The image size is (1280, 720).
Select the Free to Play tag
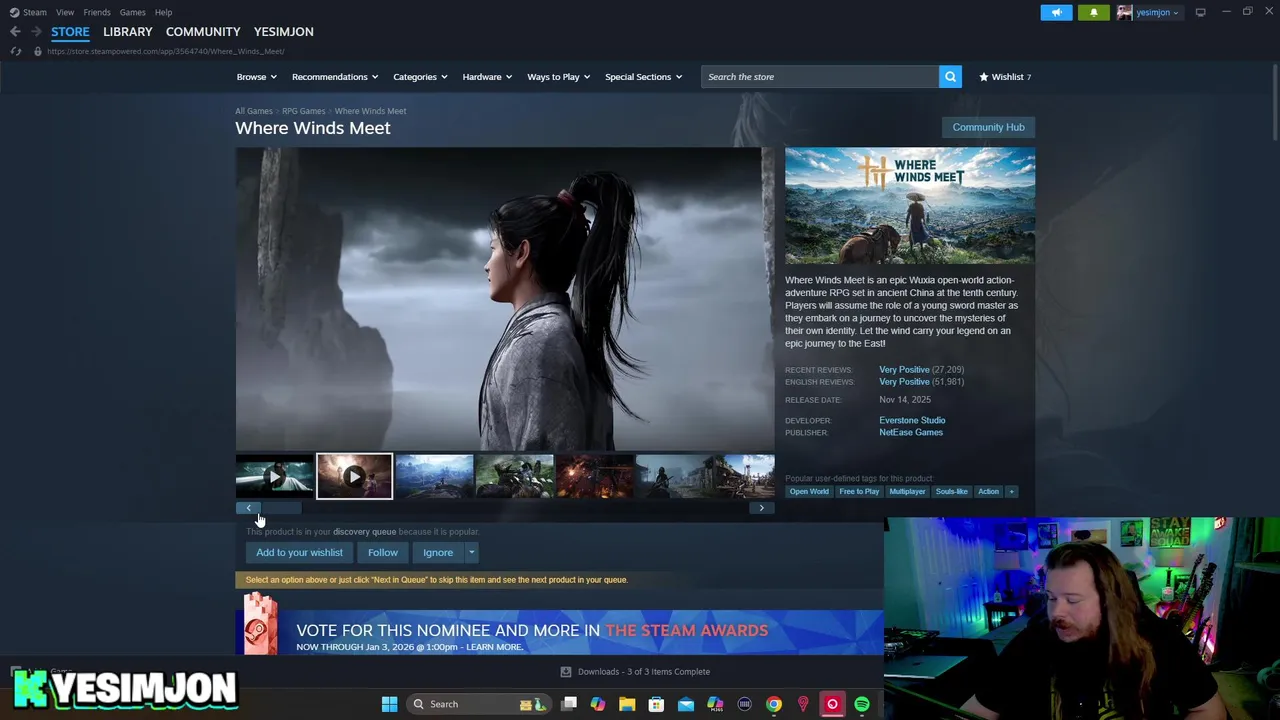pos(859,492)
